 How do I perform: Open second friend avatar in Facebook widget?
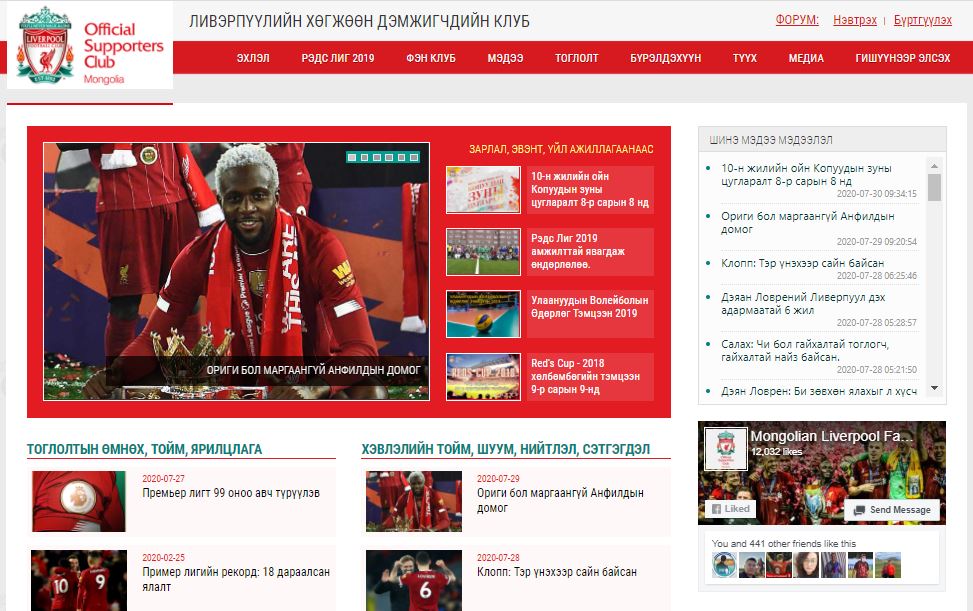pos(751,565)
